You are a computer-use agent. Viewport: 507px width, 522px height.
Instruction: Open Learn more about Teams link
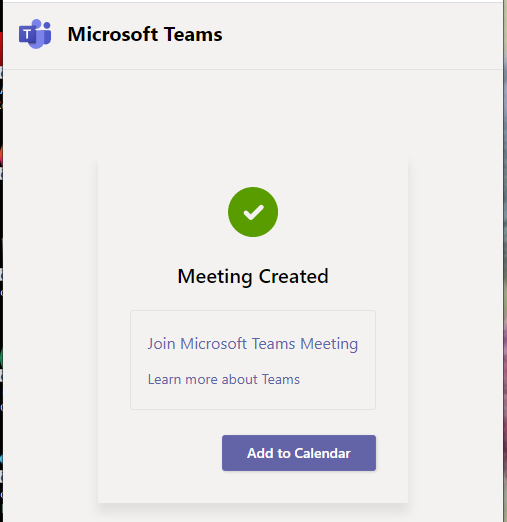coord(224,379)
